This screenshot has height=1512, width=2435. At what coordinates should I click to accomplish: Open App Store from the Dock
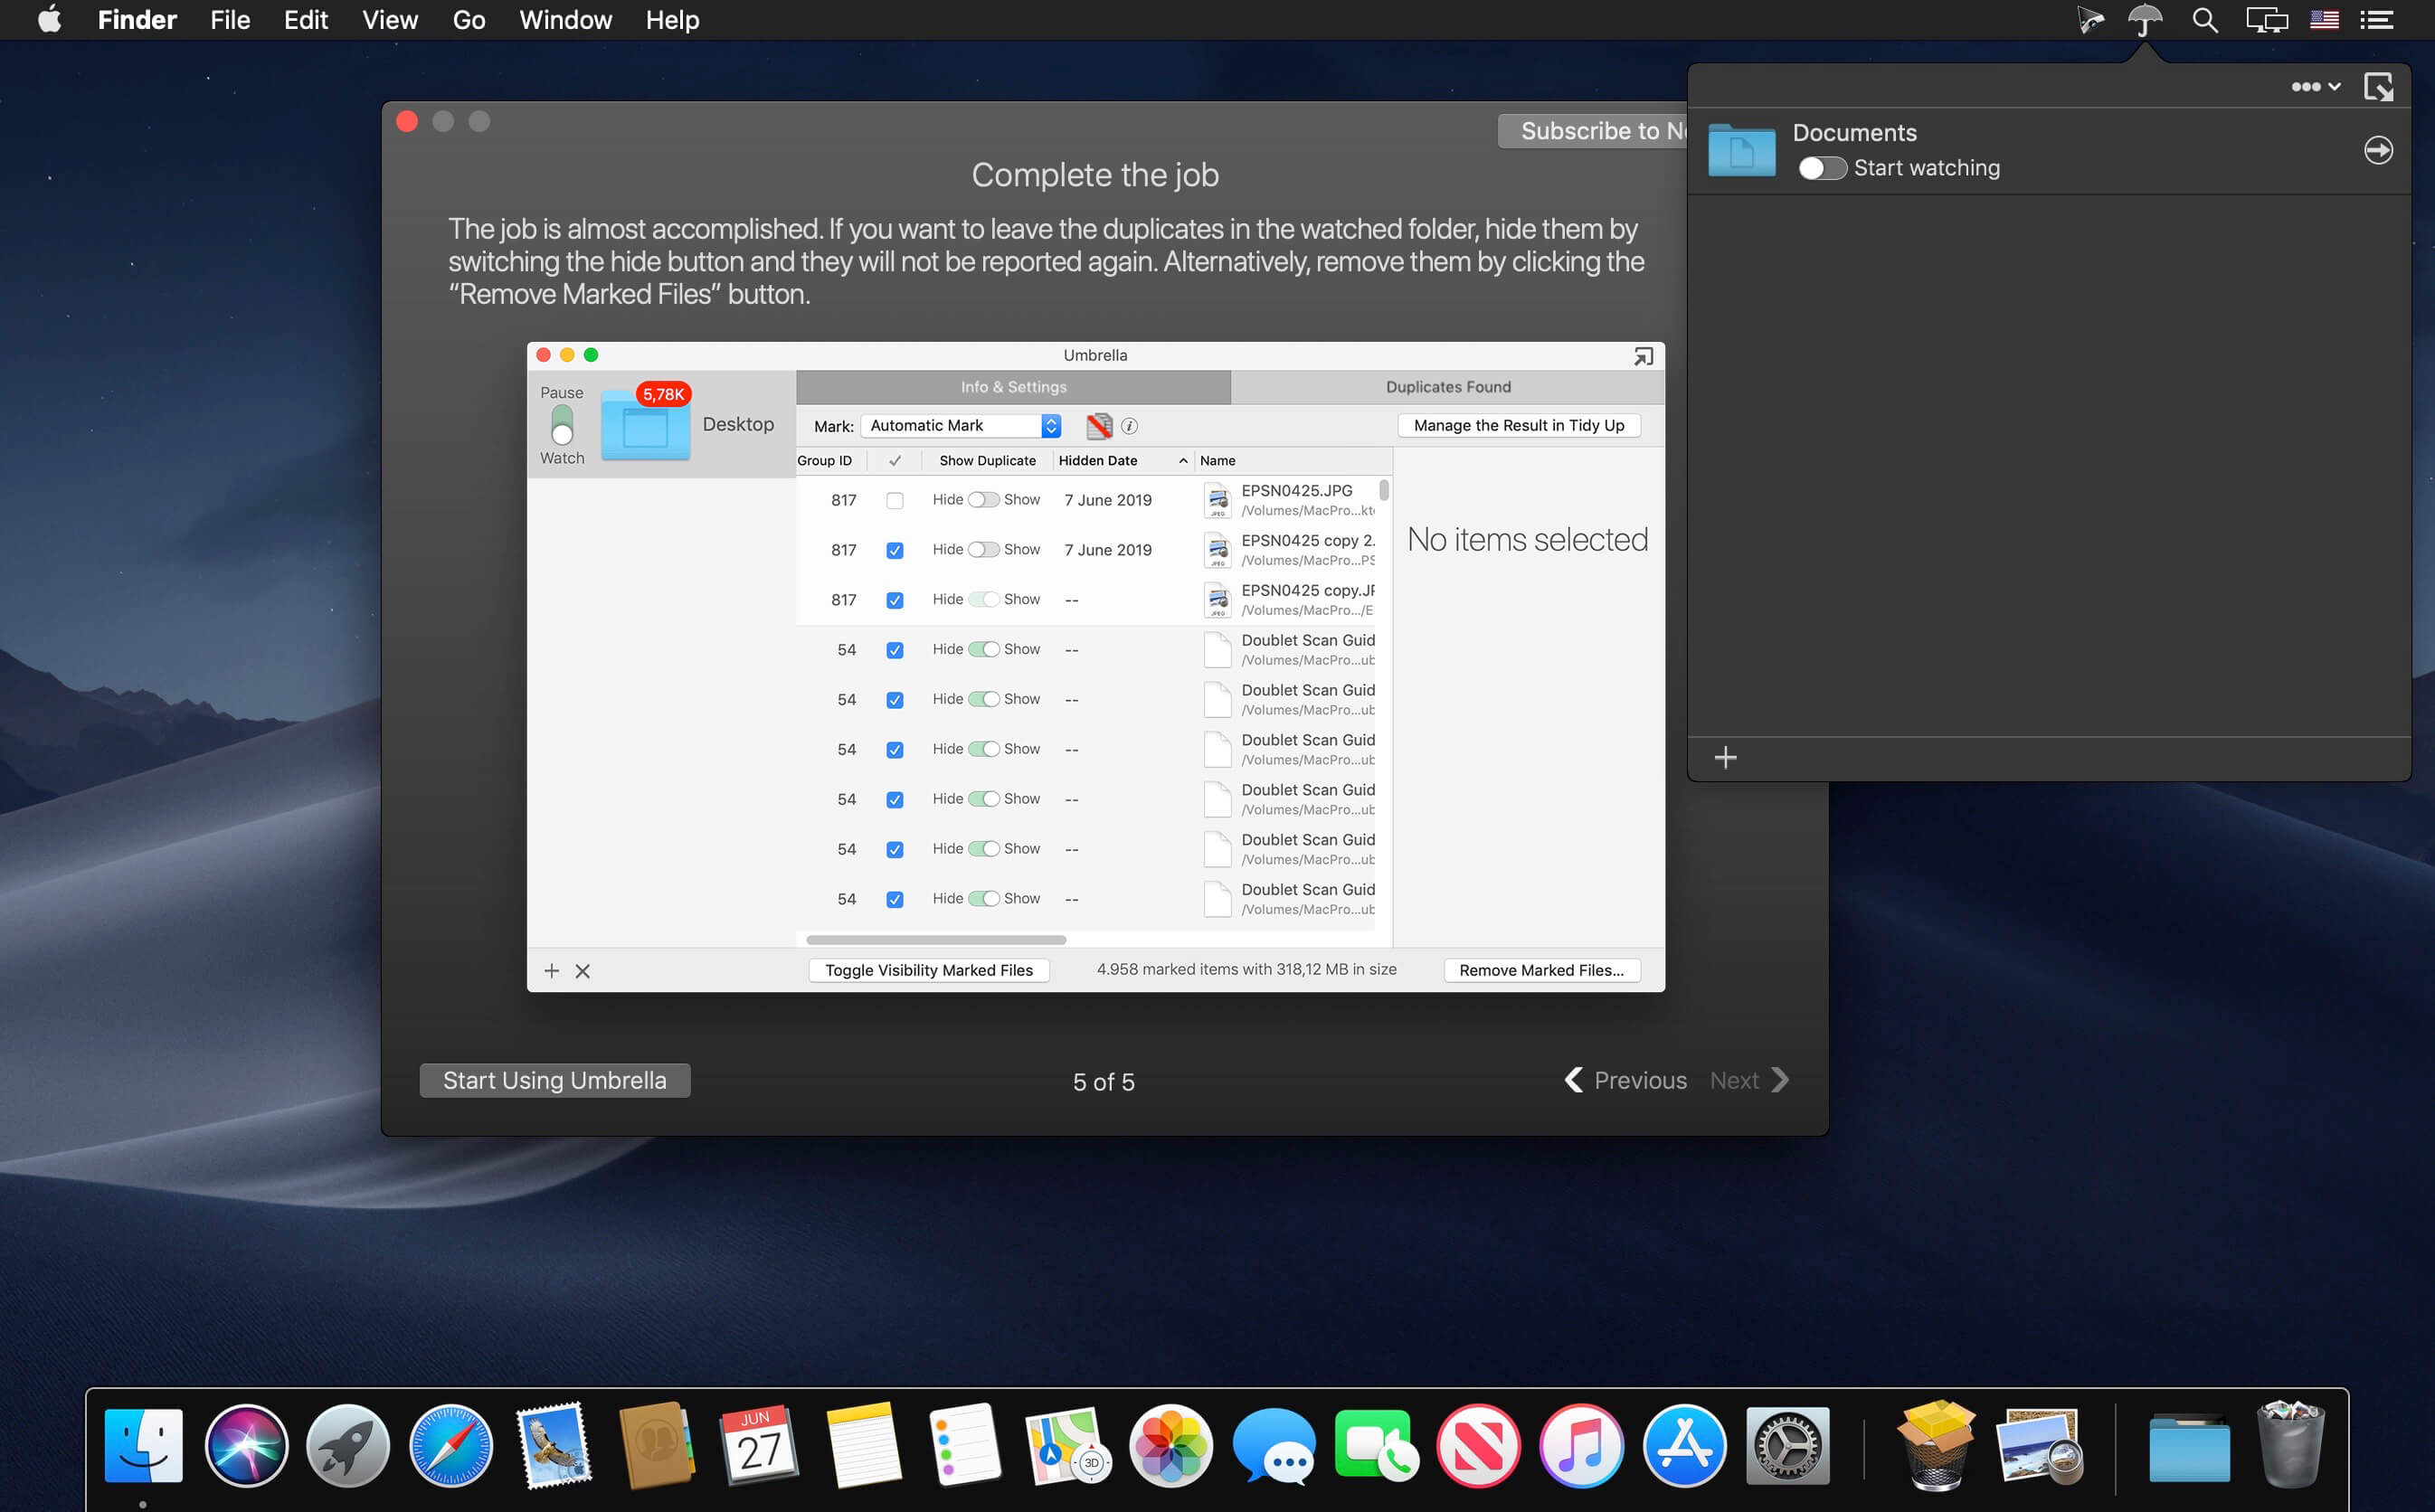pyautogui.click(x=1684, y=1446)
